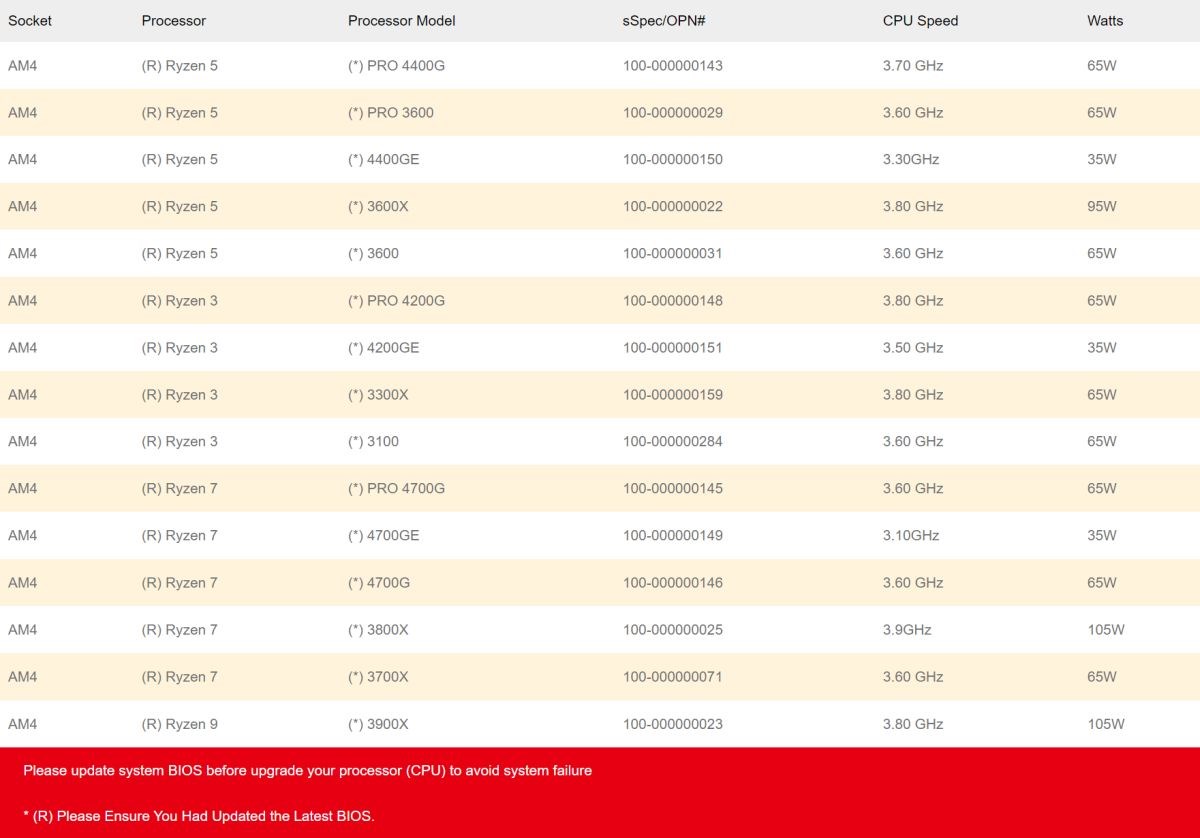Select the (*) 4400GE model cell
This screenshot has width=1200, height=838.
[x=384, y=160]
